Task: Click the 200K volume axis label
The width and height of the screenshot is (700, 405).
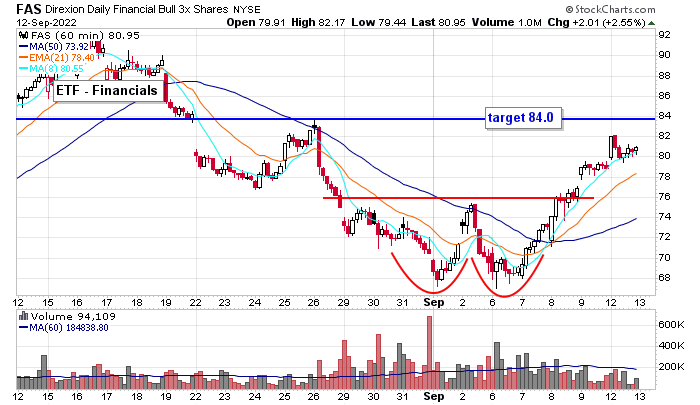Action: point(671,367)
